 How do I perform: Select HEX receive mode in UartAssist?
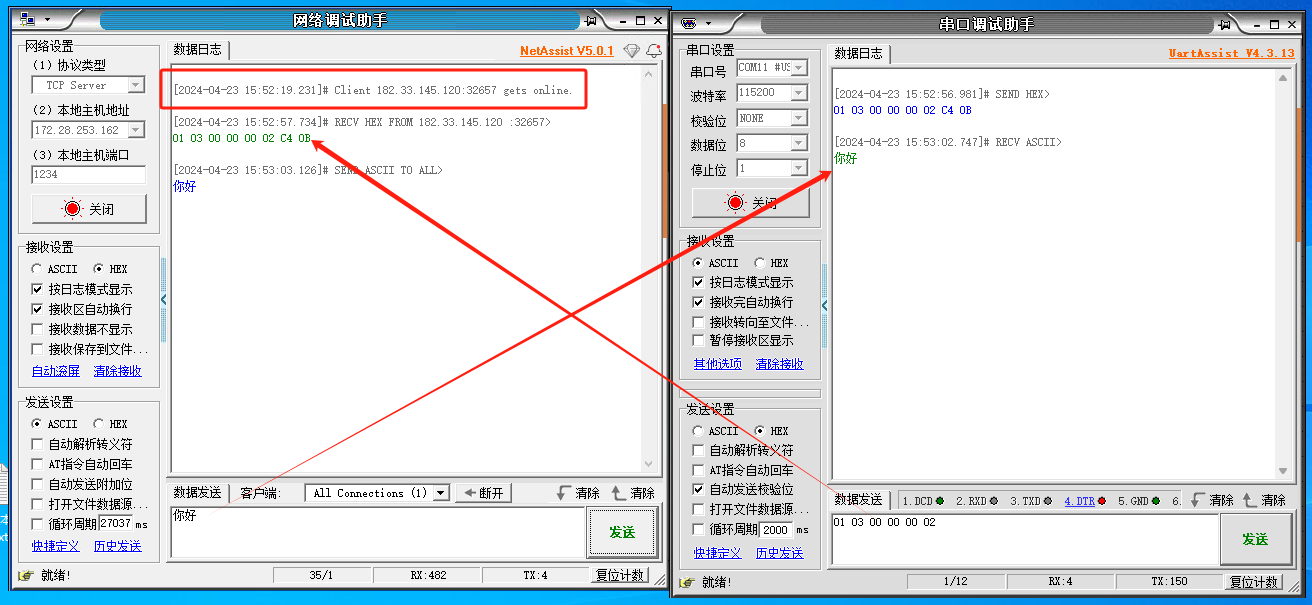(759, 263)
